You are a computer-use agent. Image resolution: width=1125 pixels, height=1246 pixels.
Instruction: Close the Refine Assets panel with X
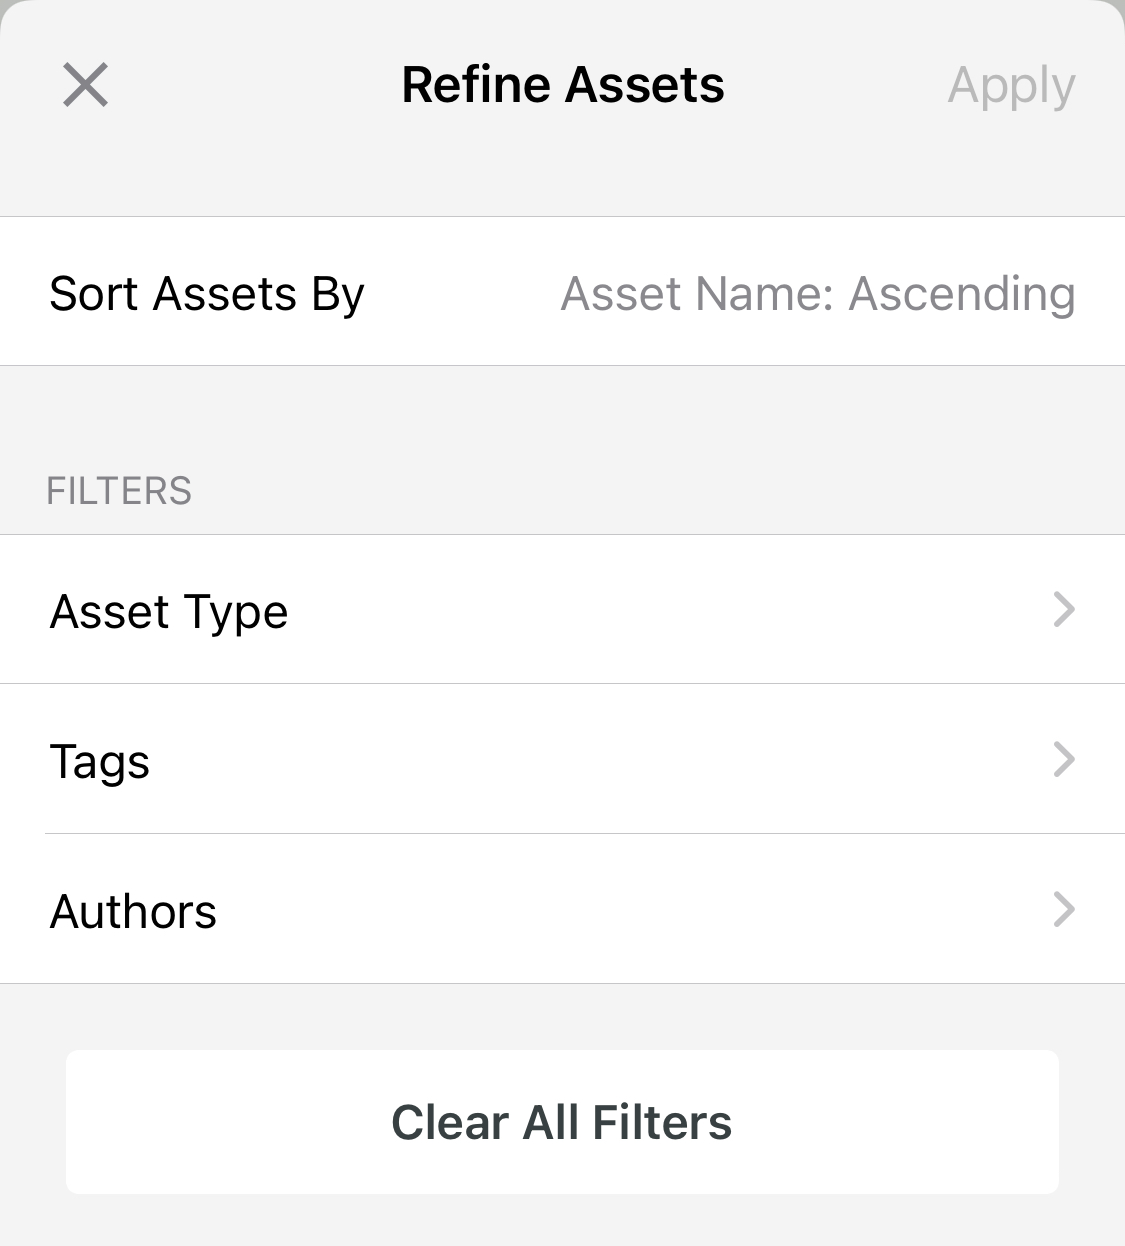tap(85, 84)
